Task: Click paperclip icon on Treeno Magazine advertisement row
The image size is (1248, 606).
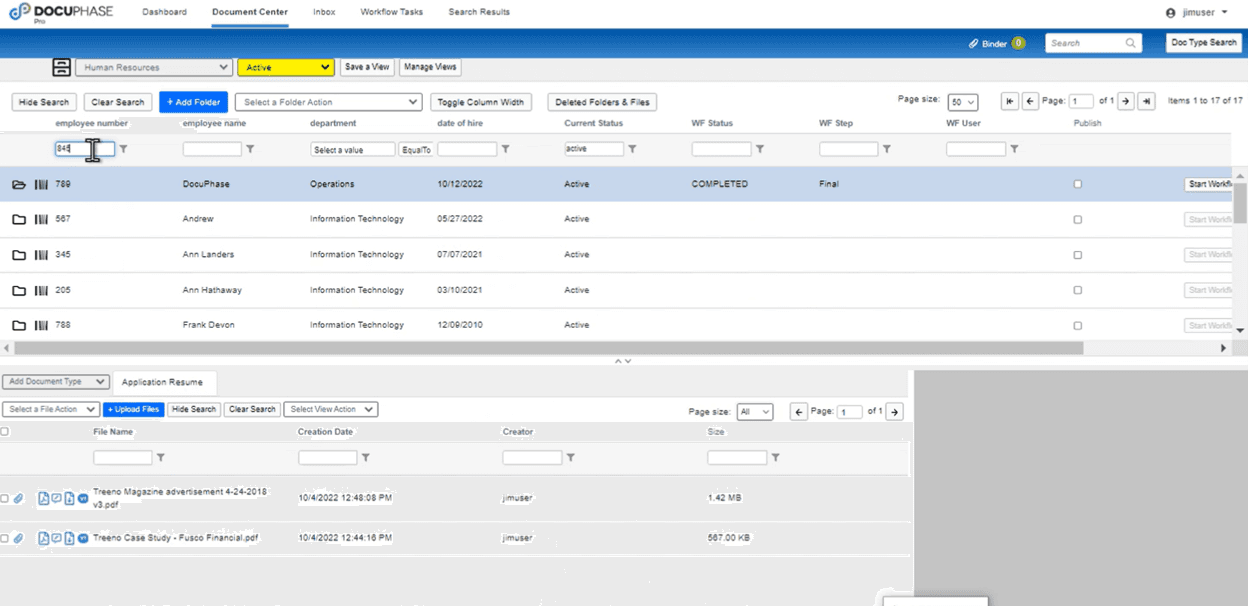Action: (18, 498)
